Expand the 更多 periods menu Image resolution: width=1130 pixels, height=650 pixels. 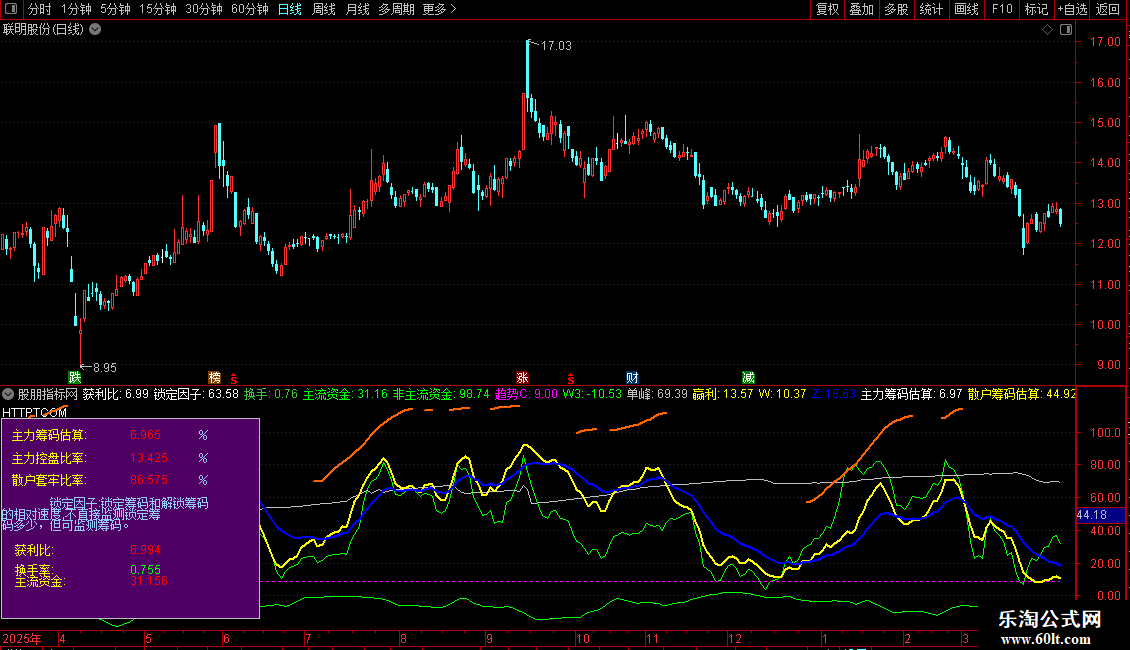439,10
